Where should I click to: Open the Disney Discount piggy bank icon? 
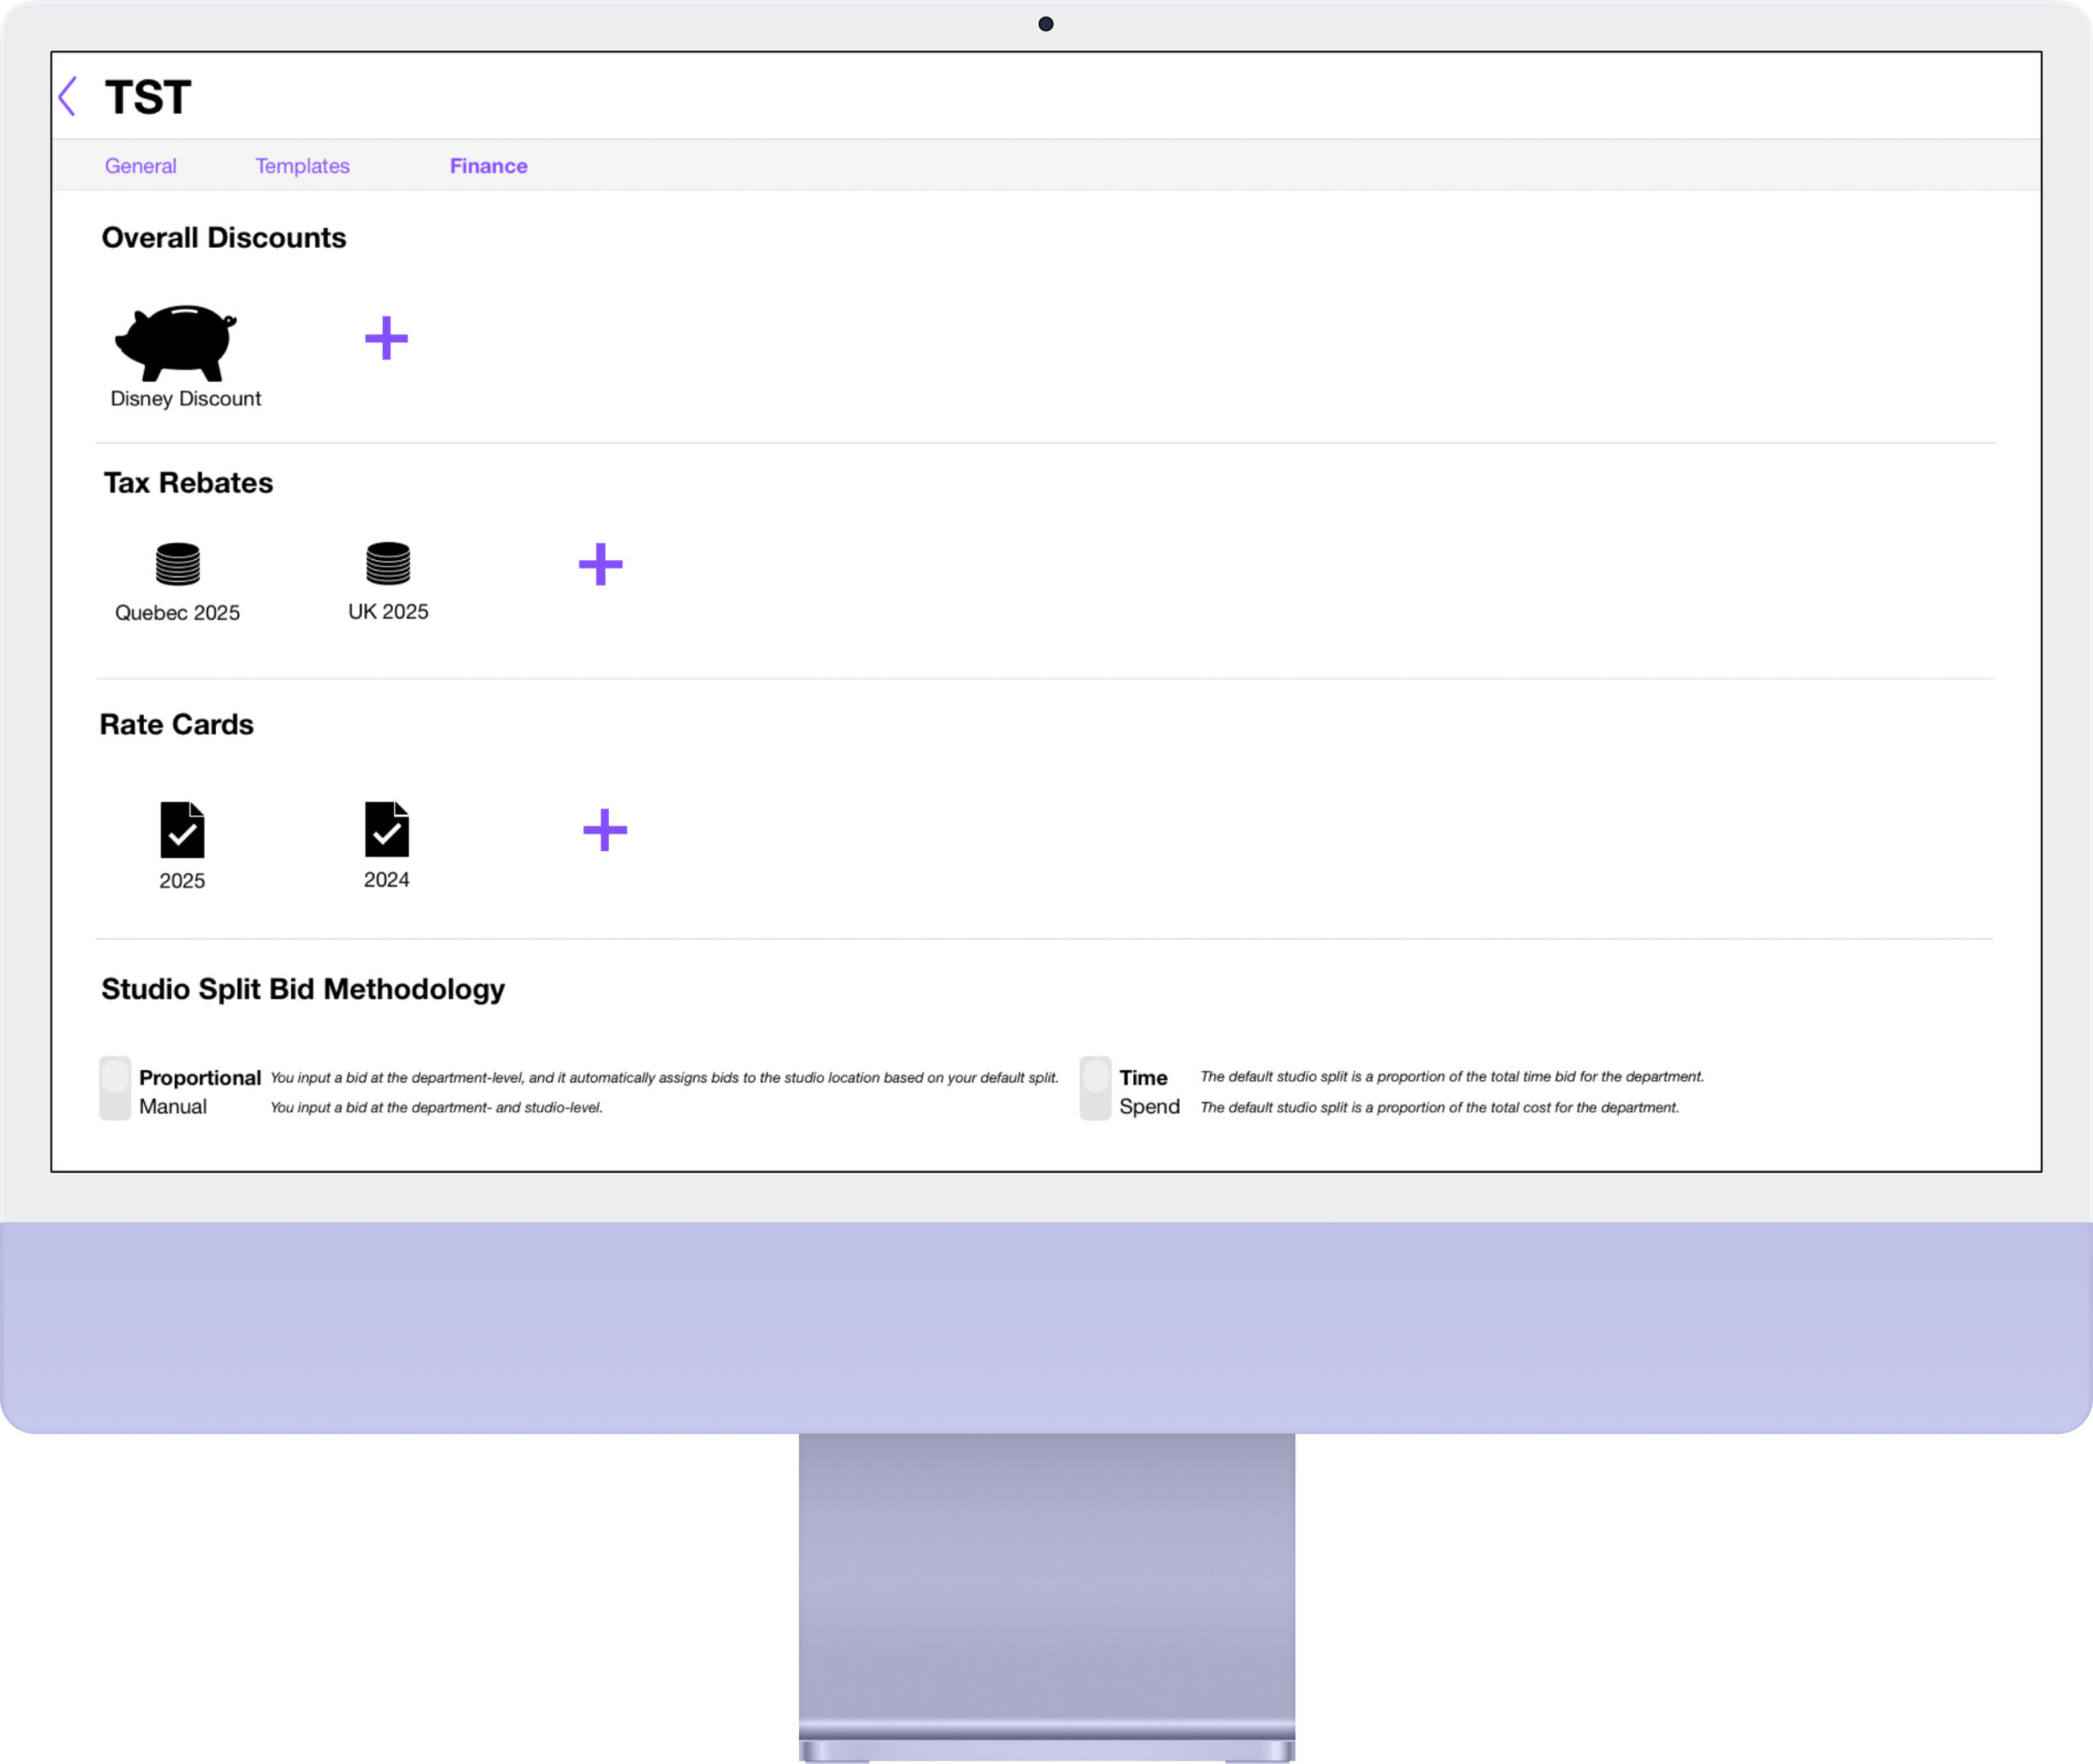(177, 342)
